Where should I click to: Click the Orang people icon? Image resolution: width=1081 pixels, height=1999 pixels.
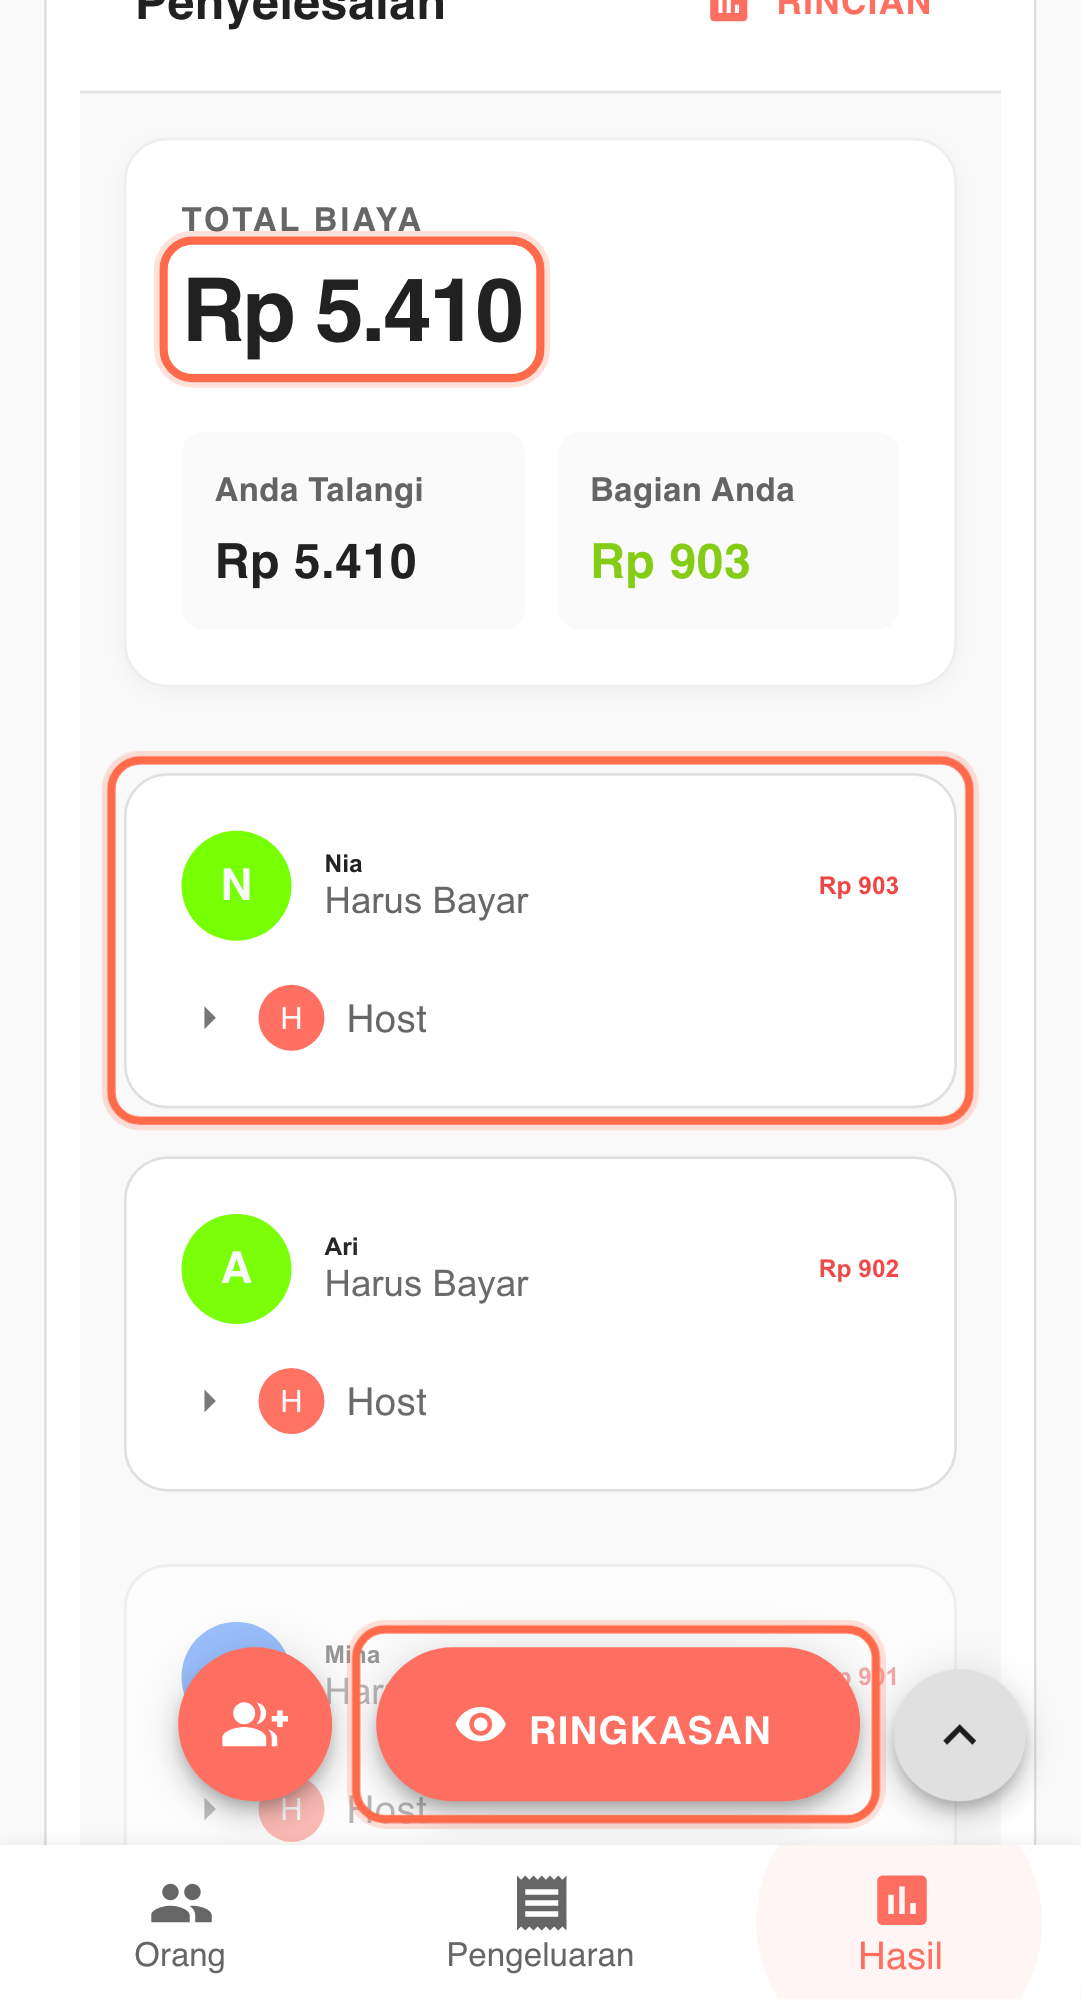[x=181, y=1902]
